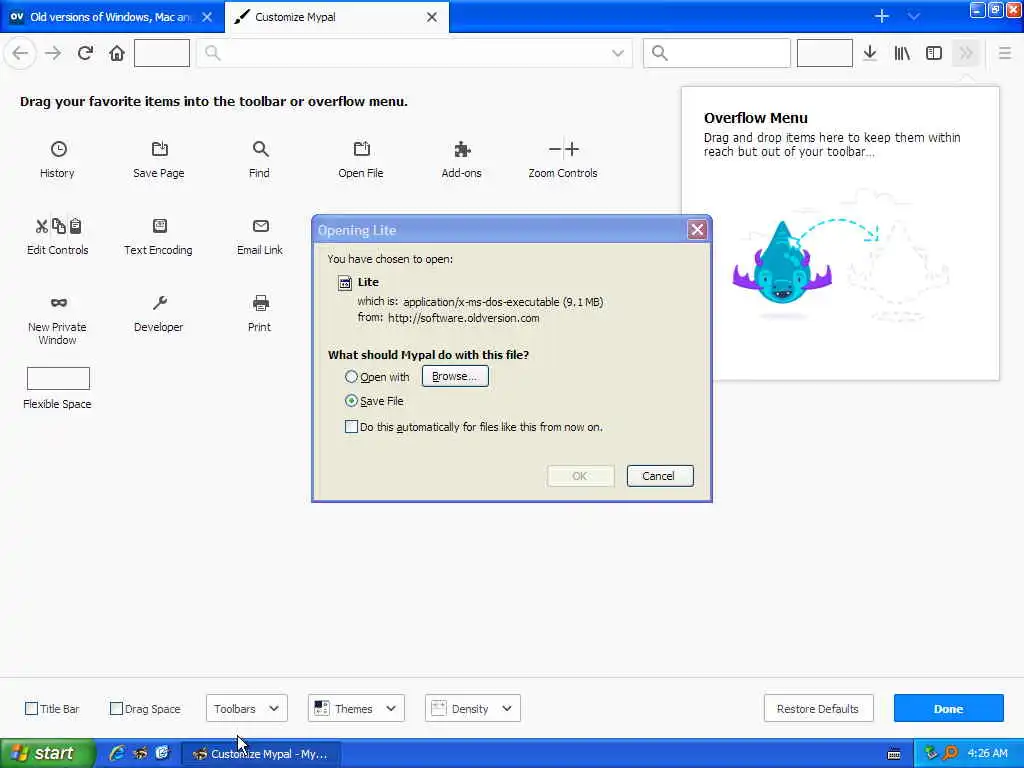Open the Themes dropdown
1024x768 pixels.
coord(356,709)
